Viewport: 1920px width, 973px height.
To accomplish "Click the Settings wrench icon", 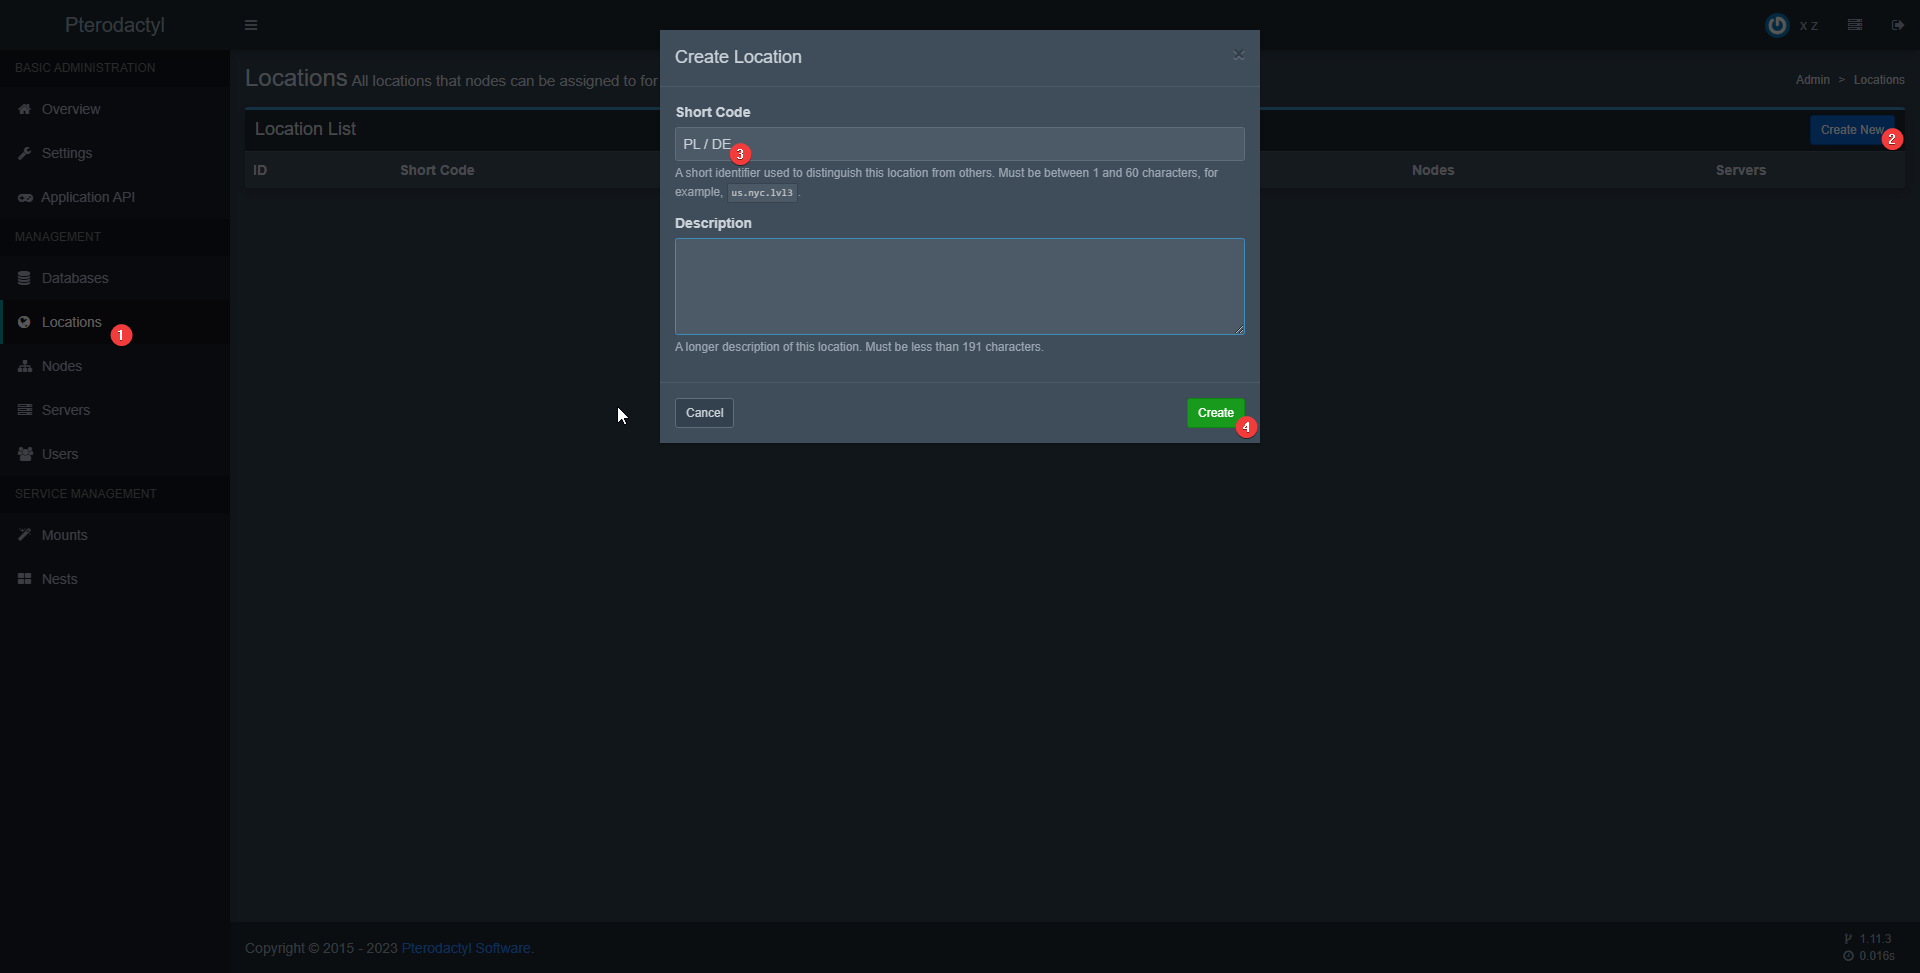I will [25, 153].
